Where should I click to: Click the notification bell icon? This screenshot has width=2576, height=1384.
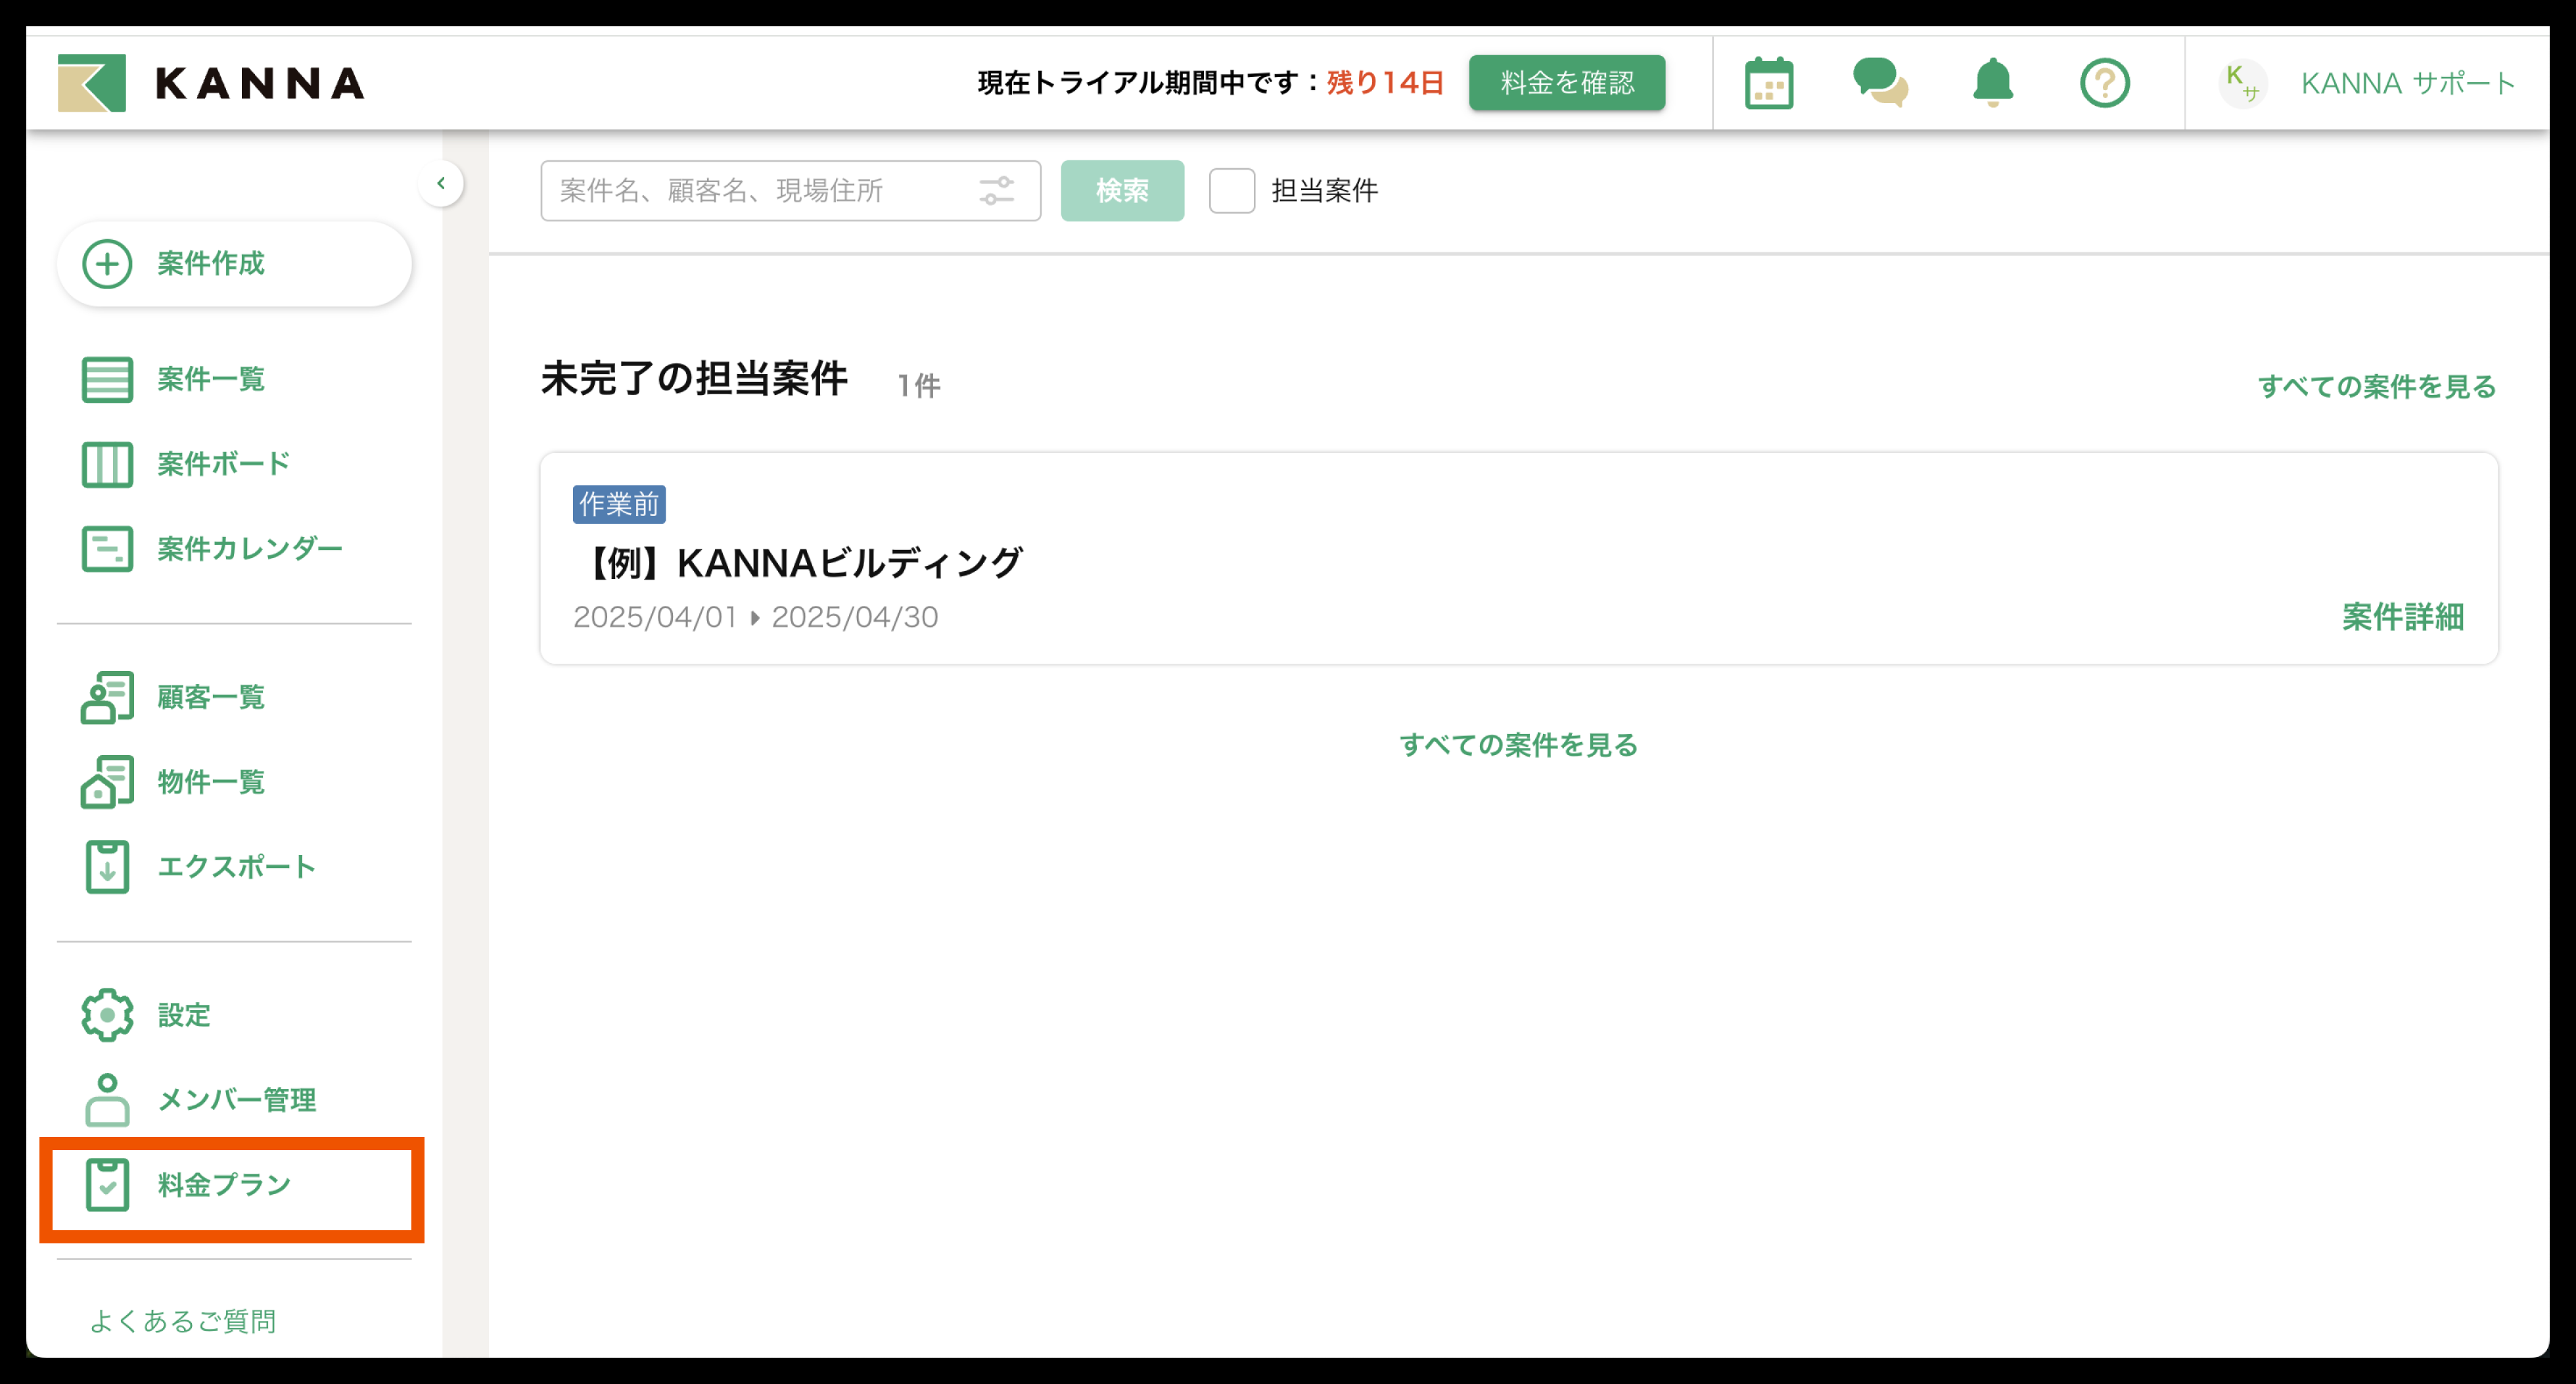[x=1992, y=83]
